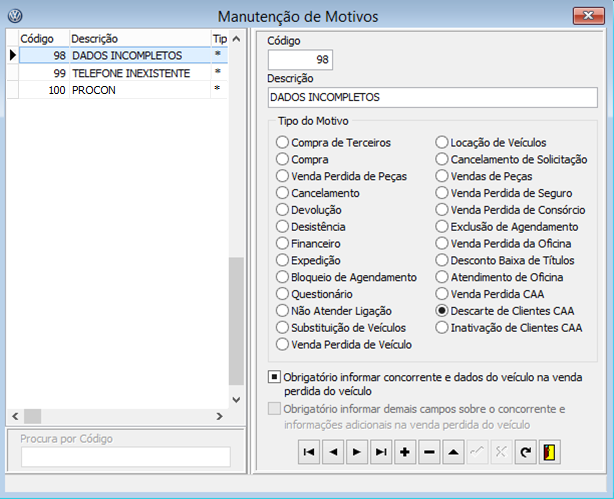Screen dimensions: 614x499
Task: Pick Expedição motive type
Action: tap(308, 260)
